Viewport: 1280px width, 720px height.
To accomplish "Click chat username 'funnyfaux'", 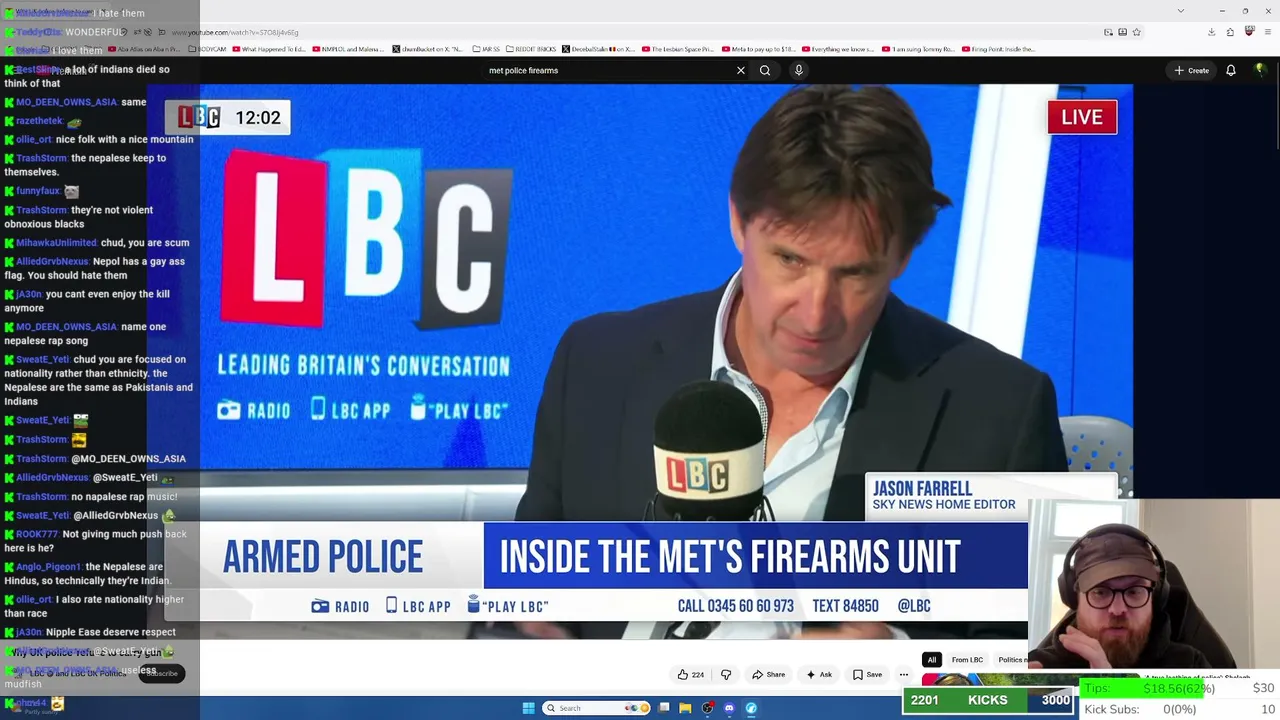I will (x=38, y=191).
